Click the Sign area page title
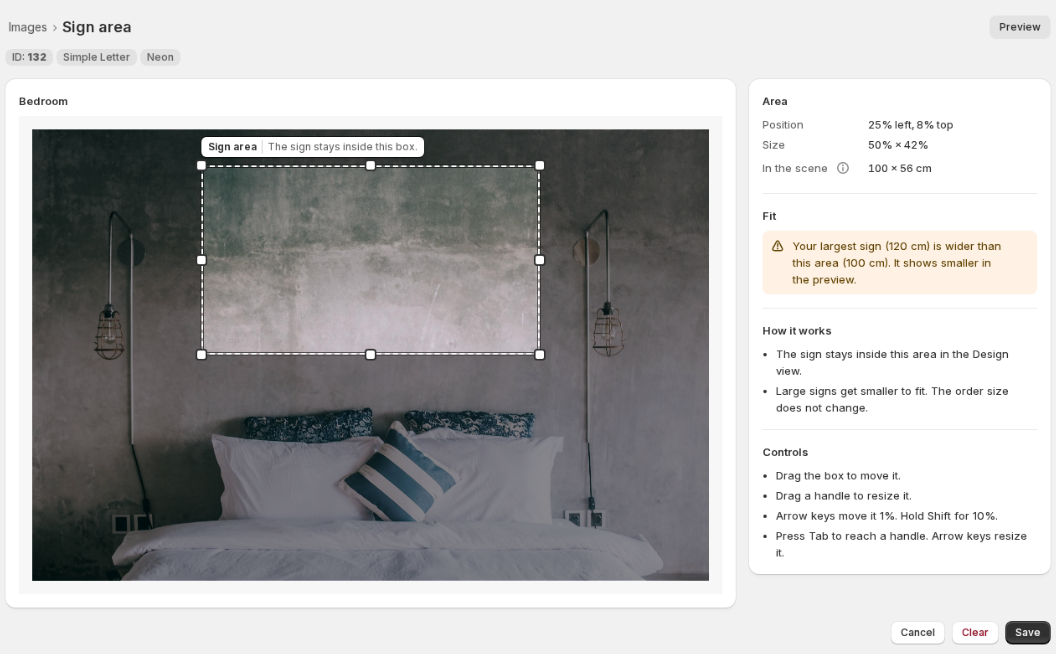This screenshot has height=654, width=1056. 96,28
